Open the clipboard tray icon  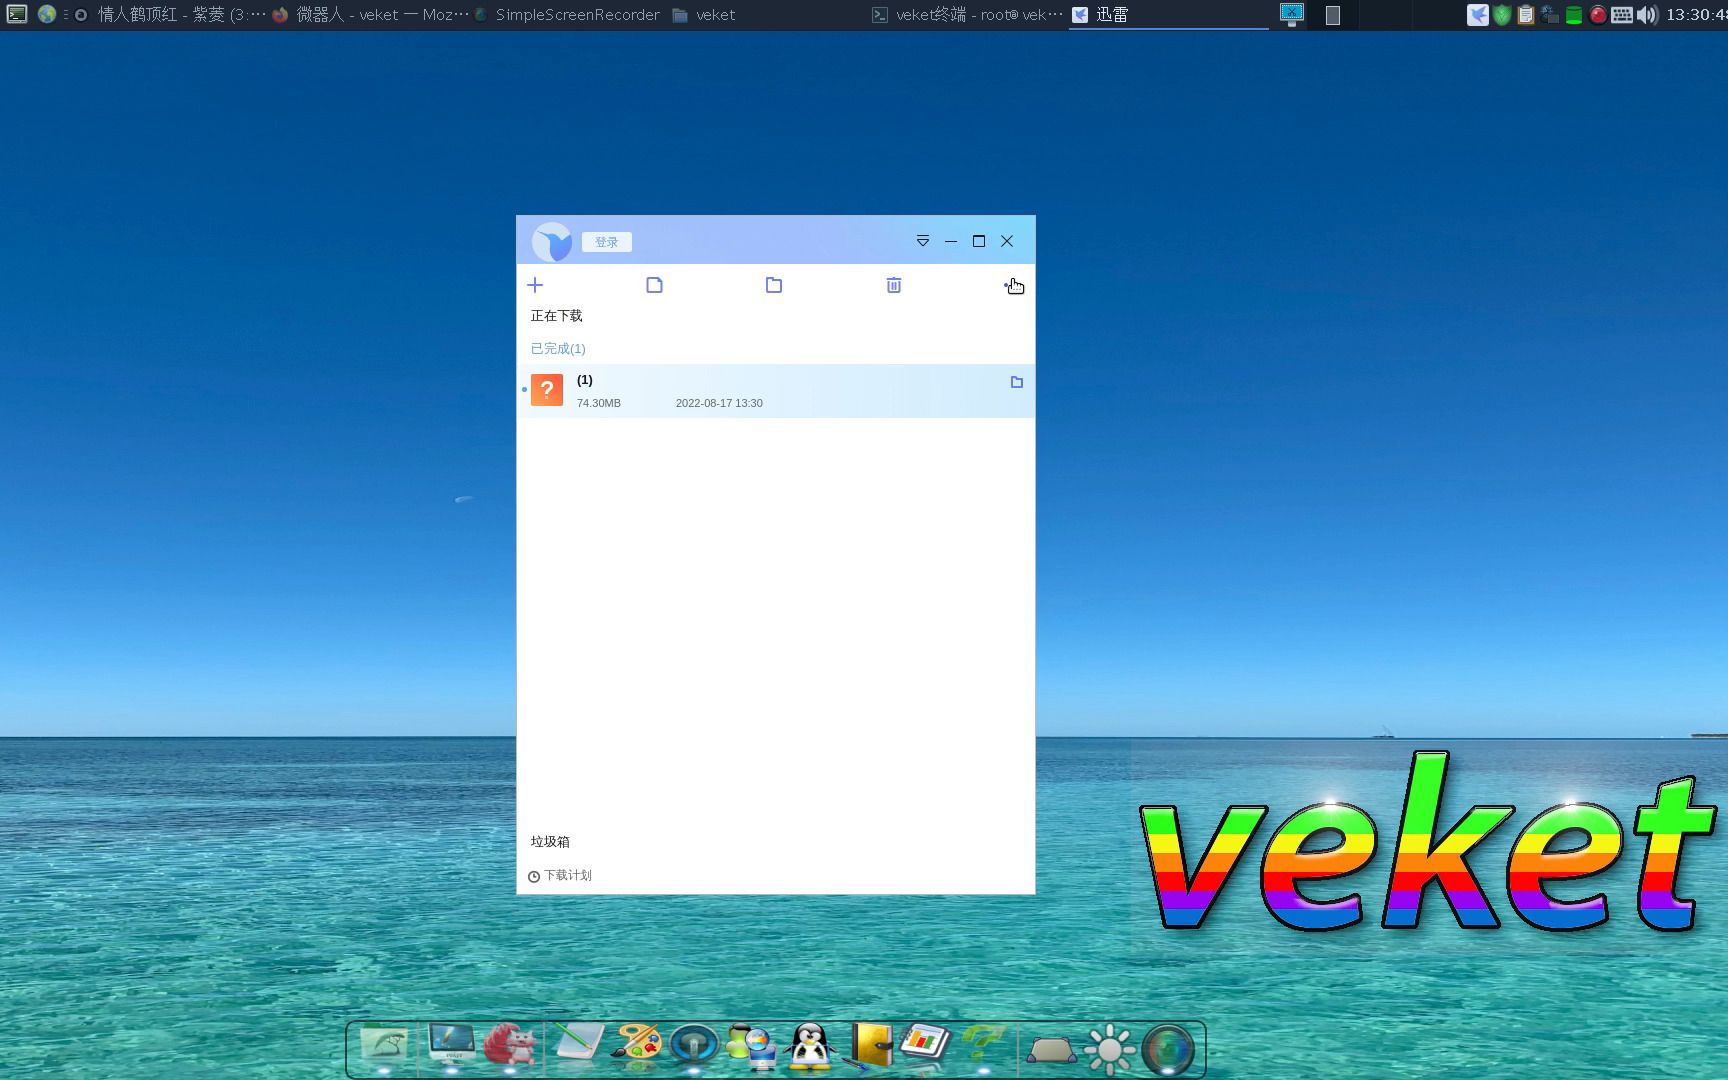[1526, 15]
